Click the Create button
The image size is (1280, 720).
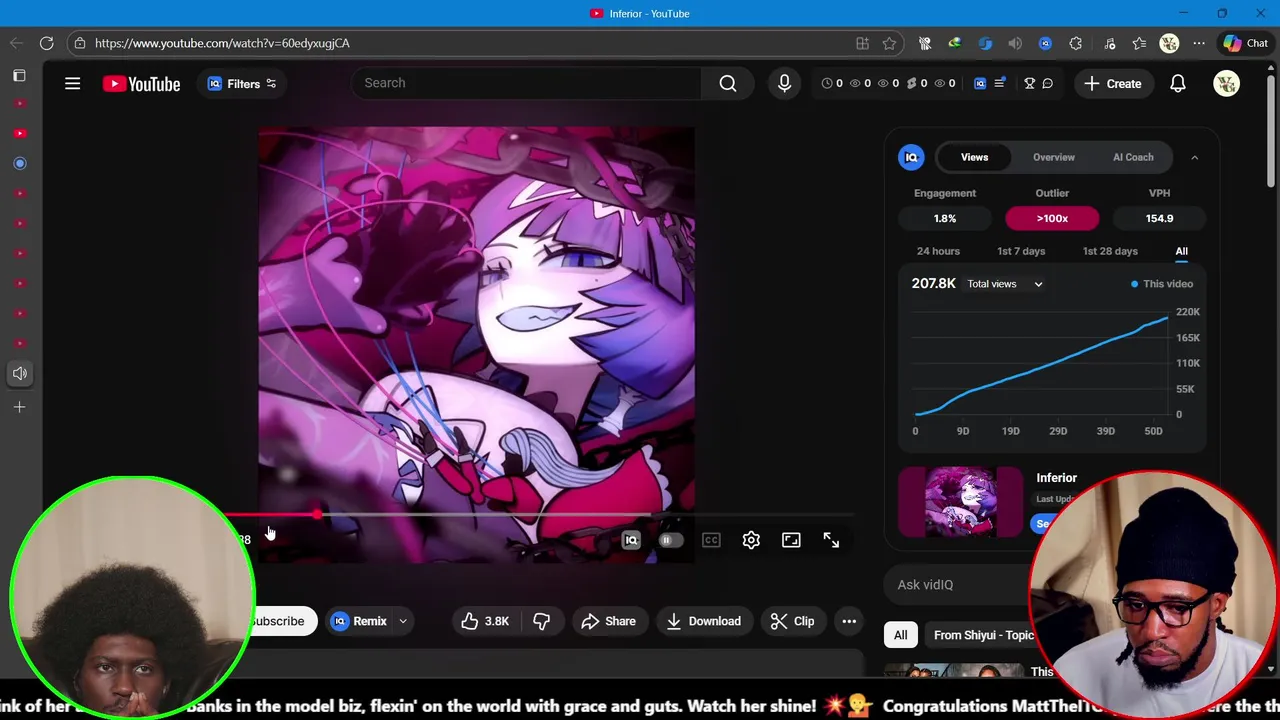pos(1111,83)
